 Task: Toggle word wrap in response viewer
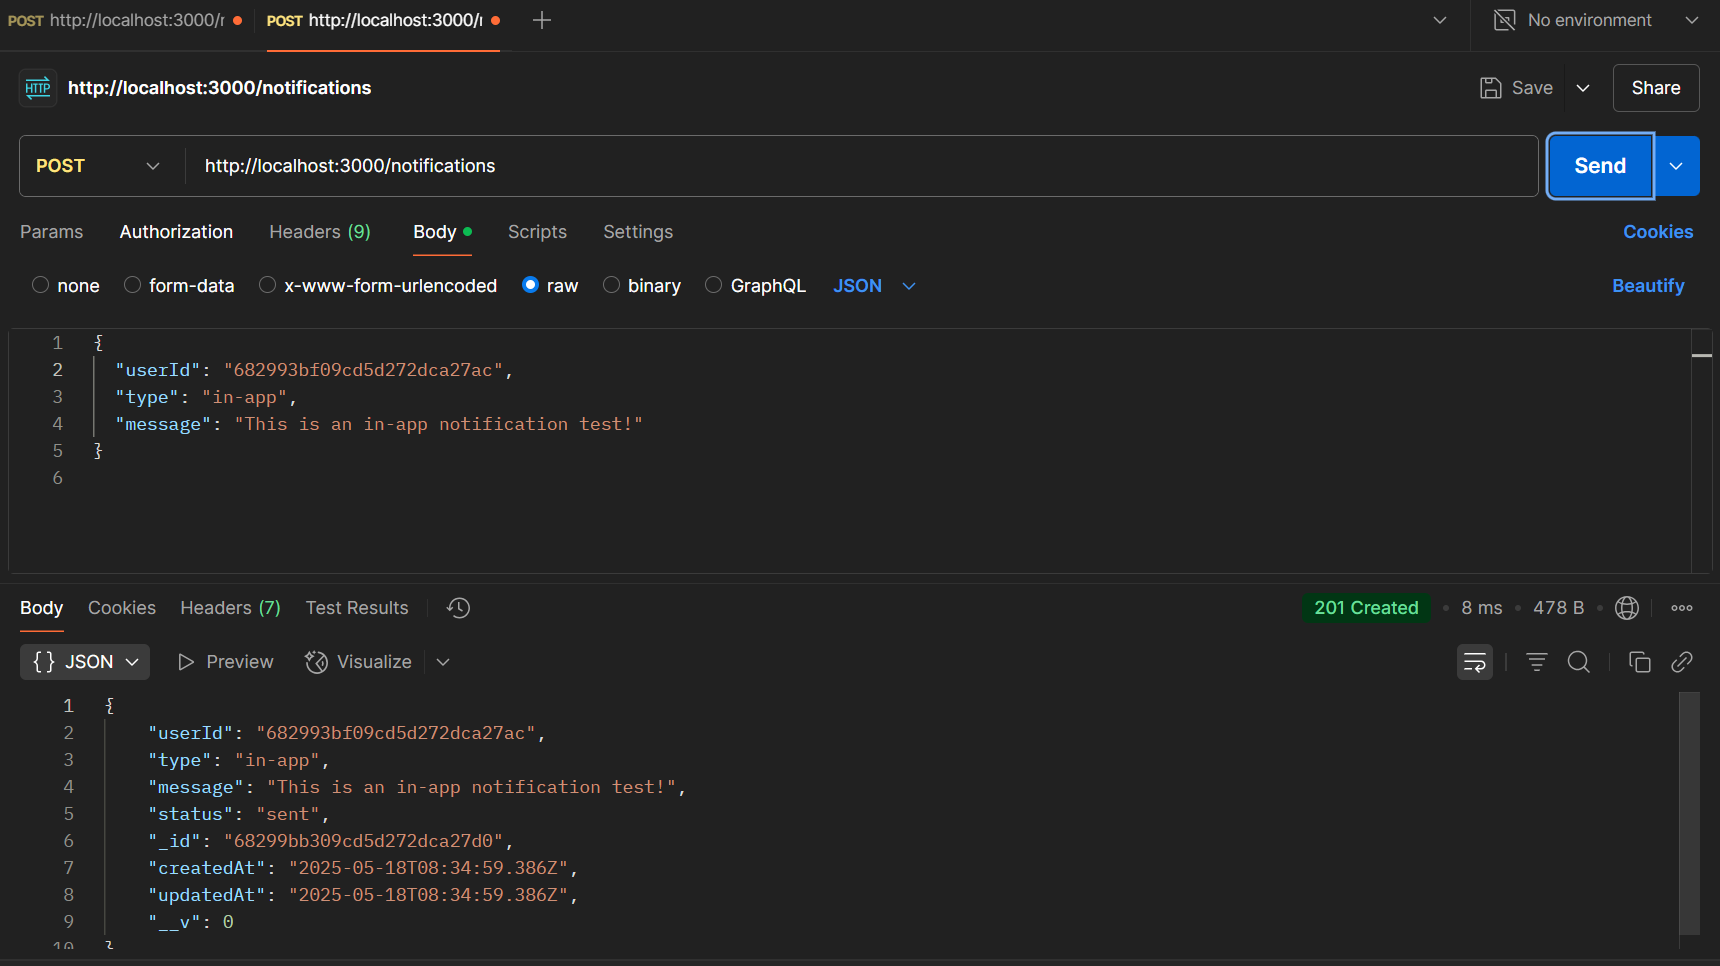[1475, 662]
